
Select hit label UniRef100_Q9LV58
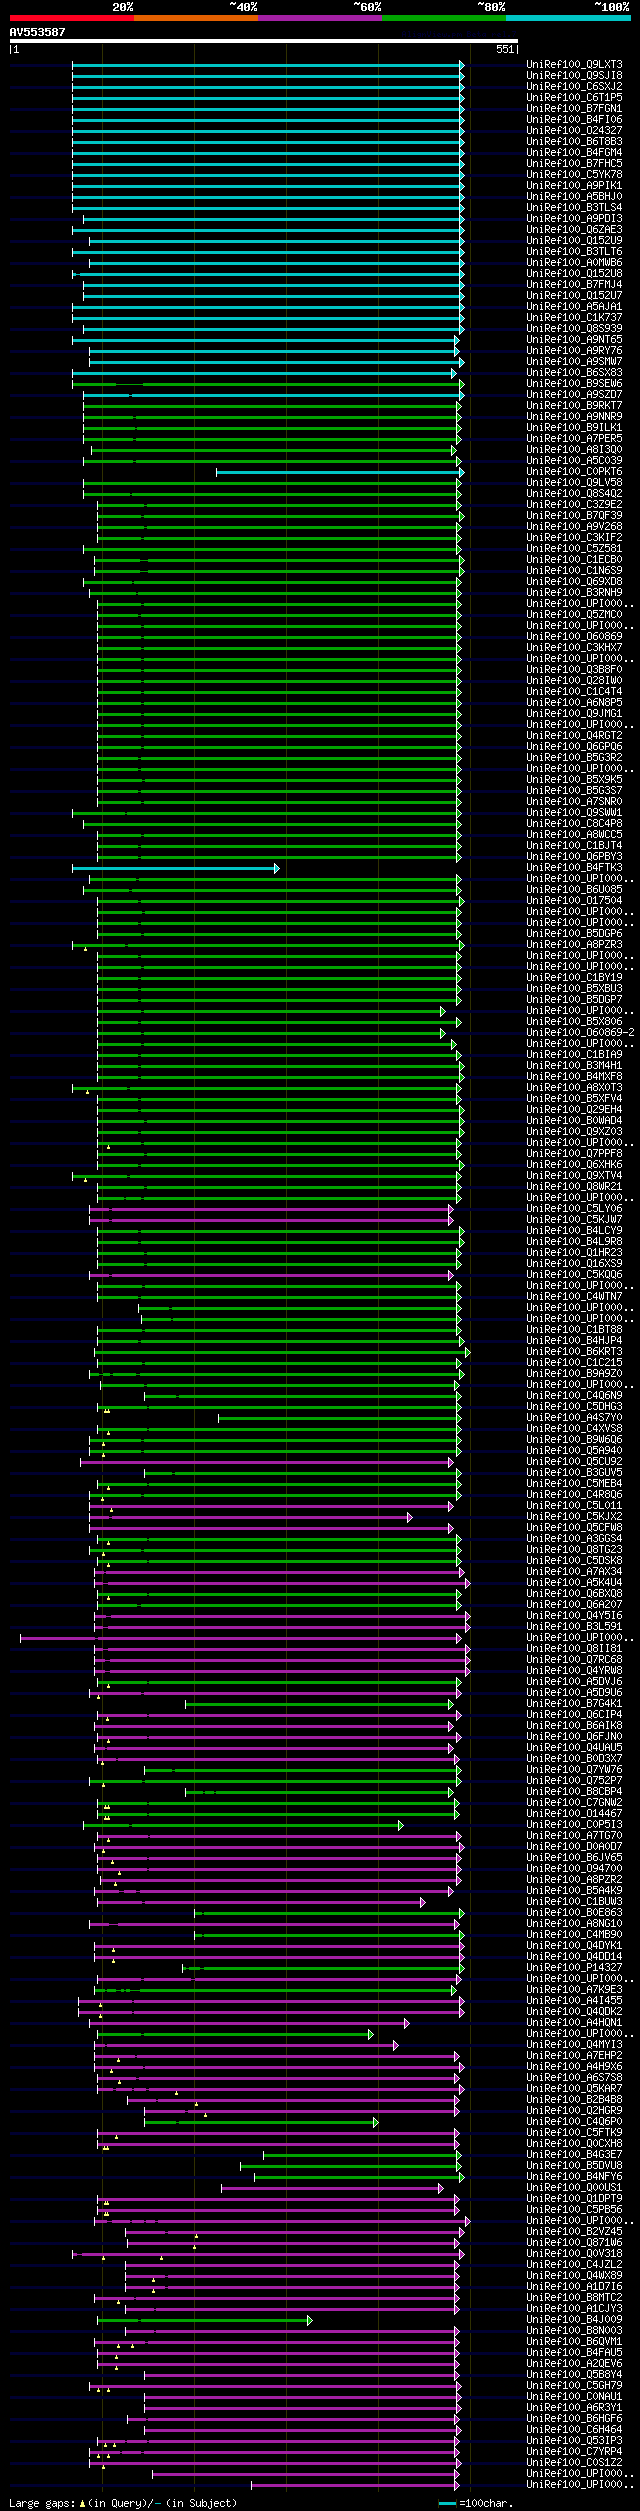(574, 483)
